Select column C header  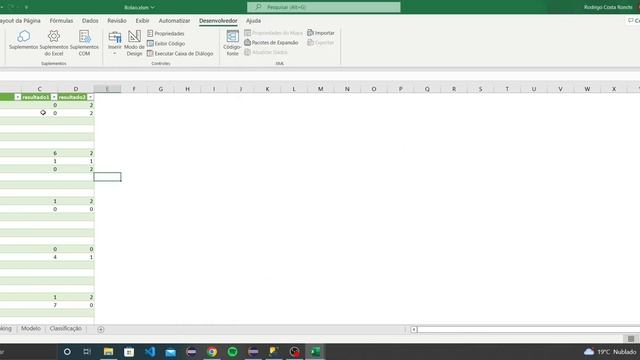39,89
